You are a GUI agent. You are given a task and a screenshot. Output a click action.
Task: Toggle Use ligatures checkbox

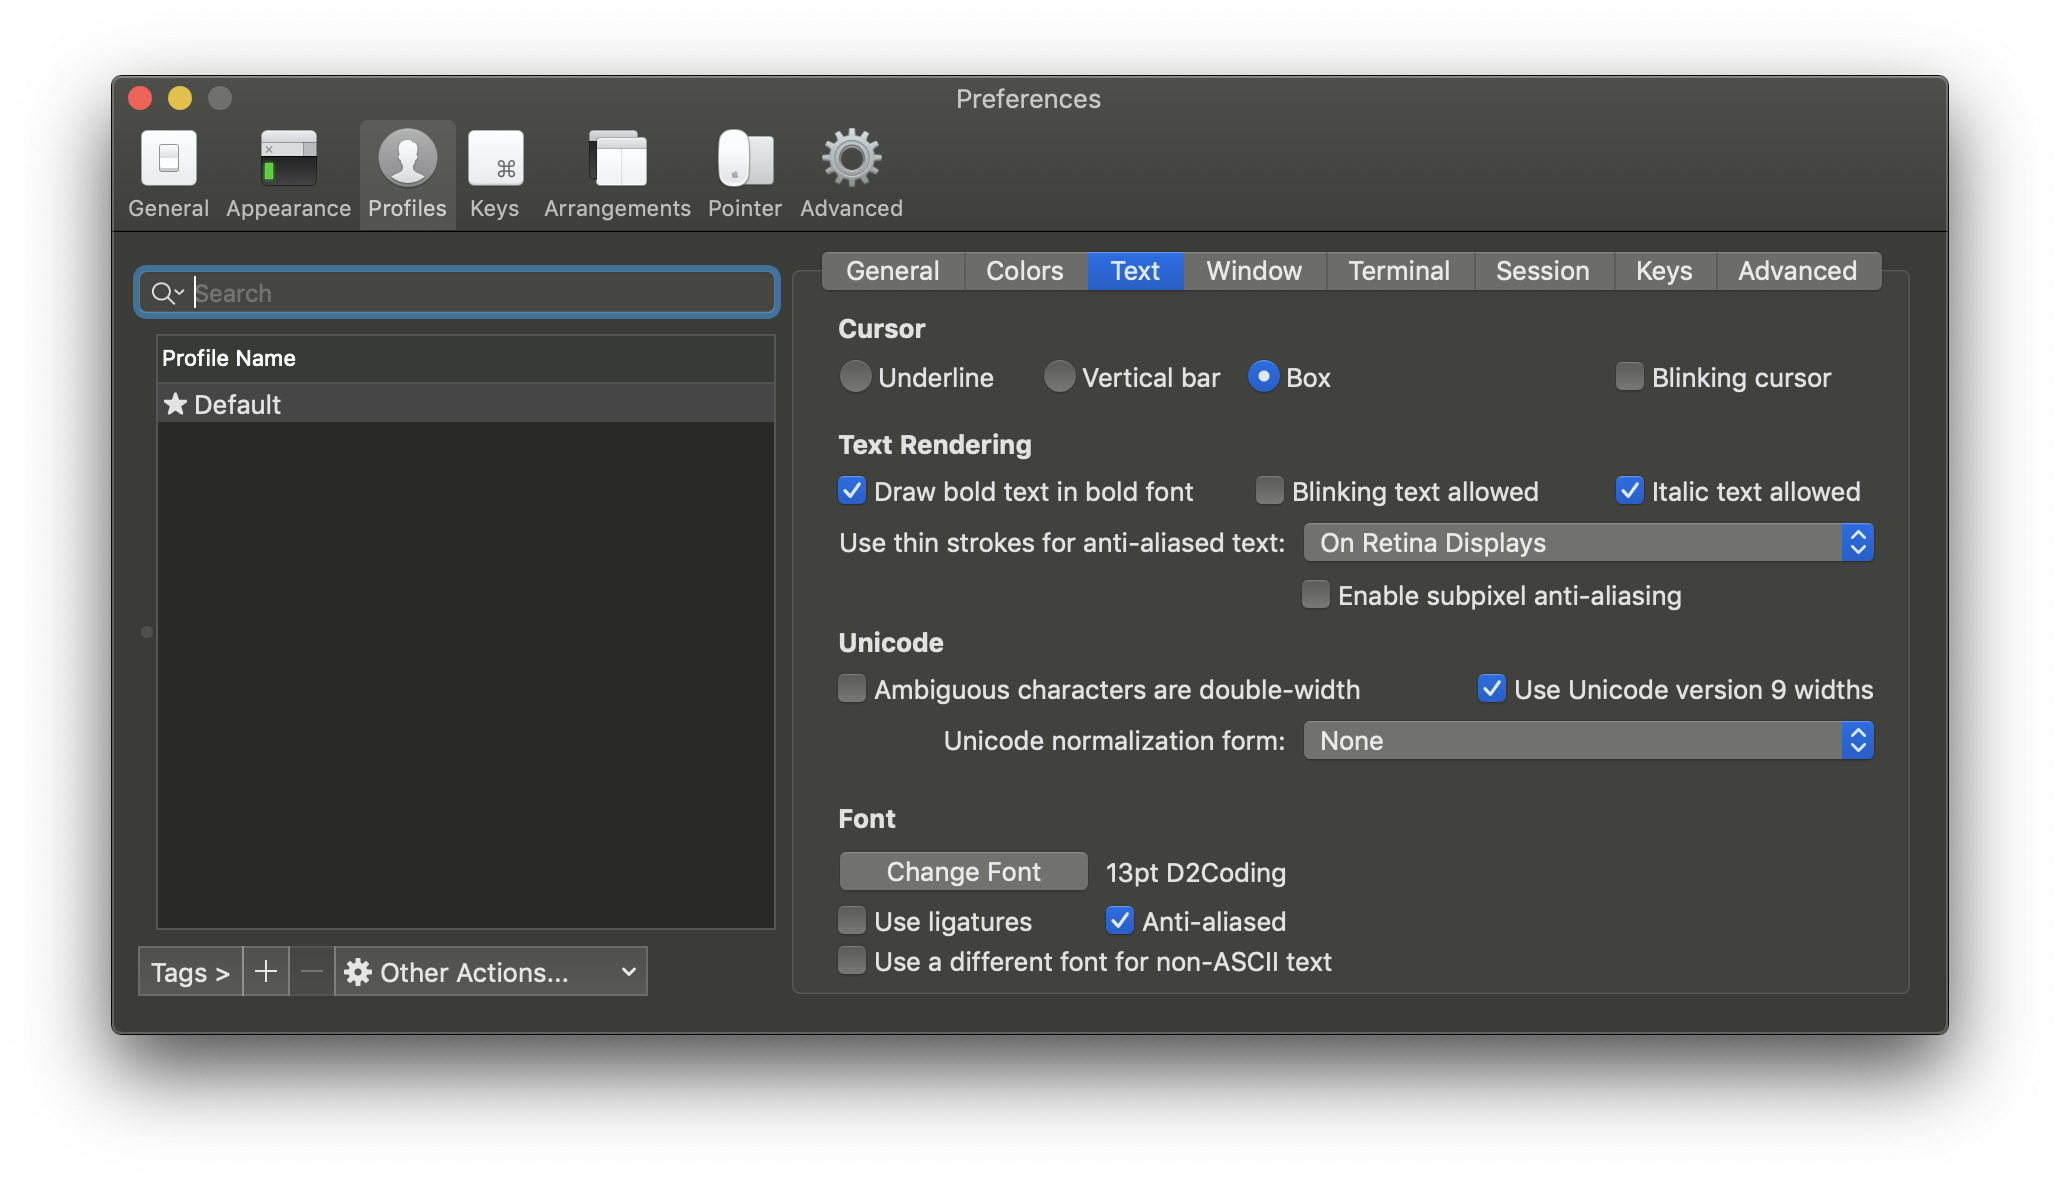(x=852, y=921)
